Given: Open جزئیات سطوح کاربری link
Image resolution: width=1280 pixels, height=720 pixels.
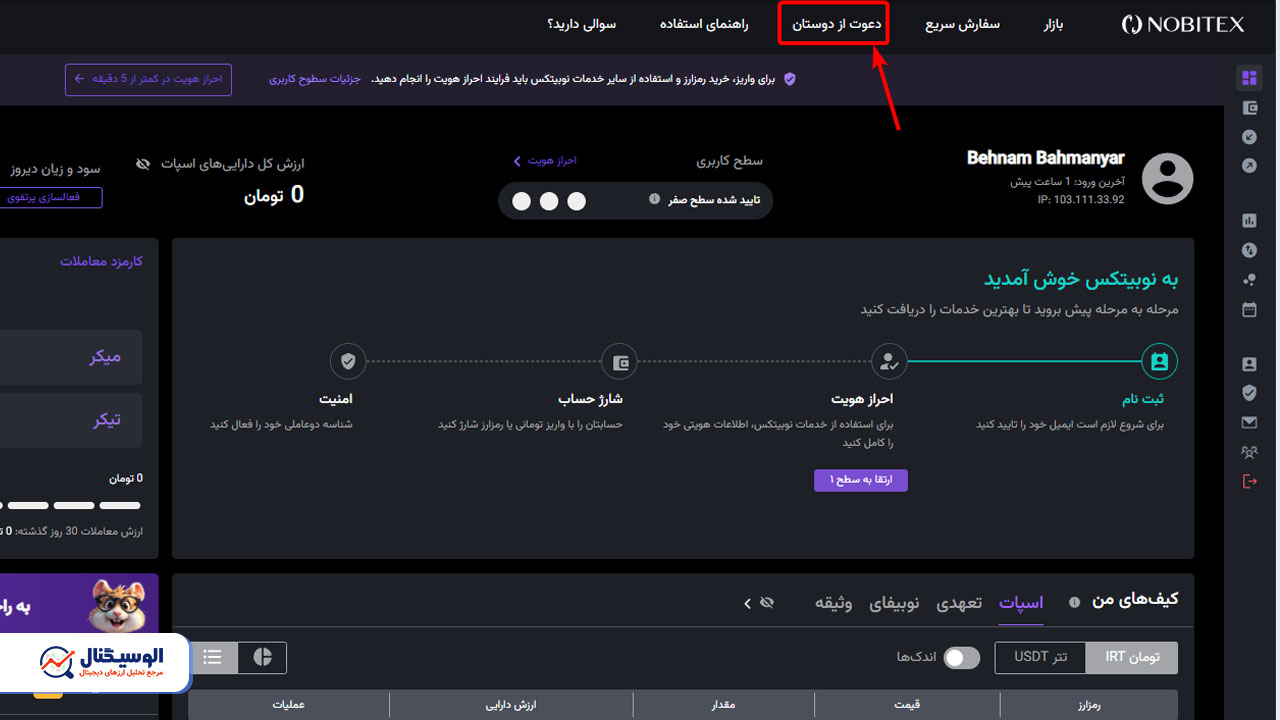Looking at the screenshot, I should [x=315, y=79].
